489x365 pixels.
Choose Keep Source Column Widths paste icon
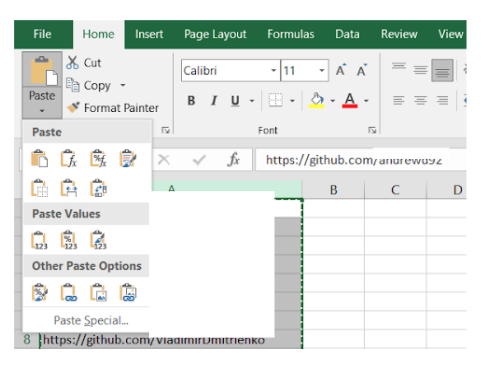(69, 188)
